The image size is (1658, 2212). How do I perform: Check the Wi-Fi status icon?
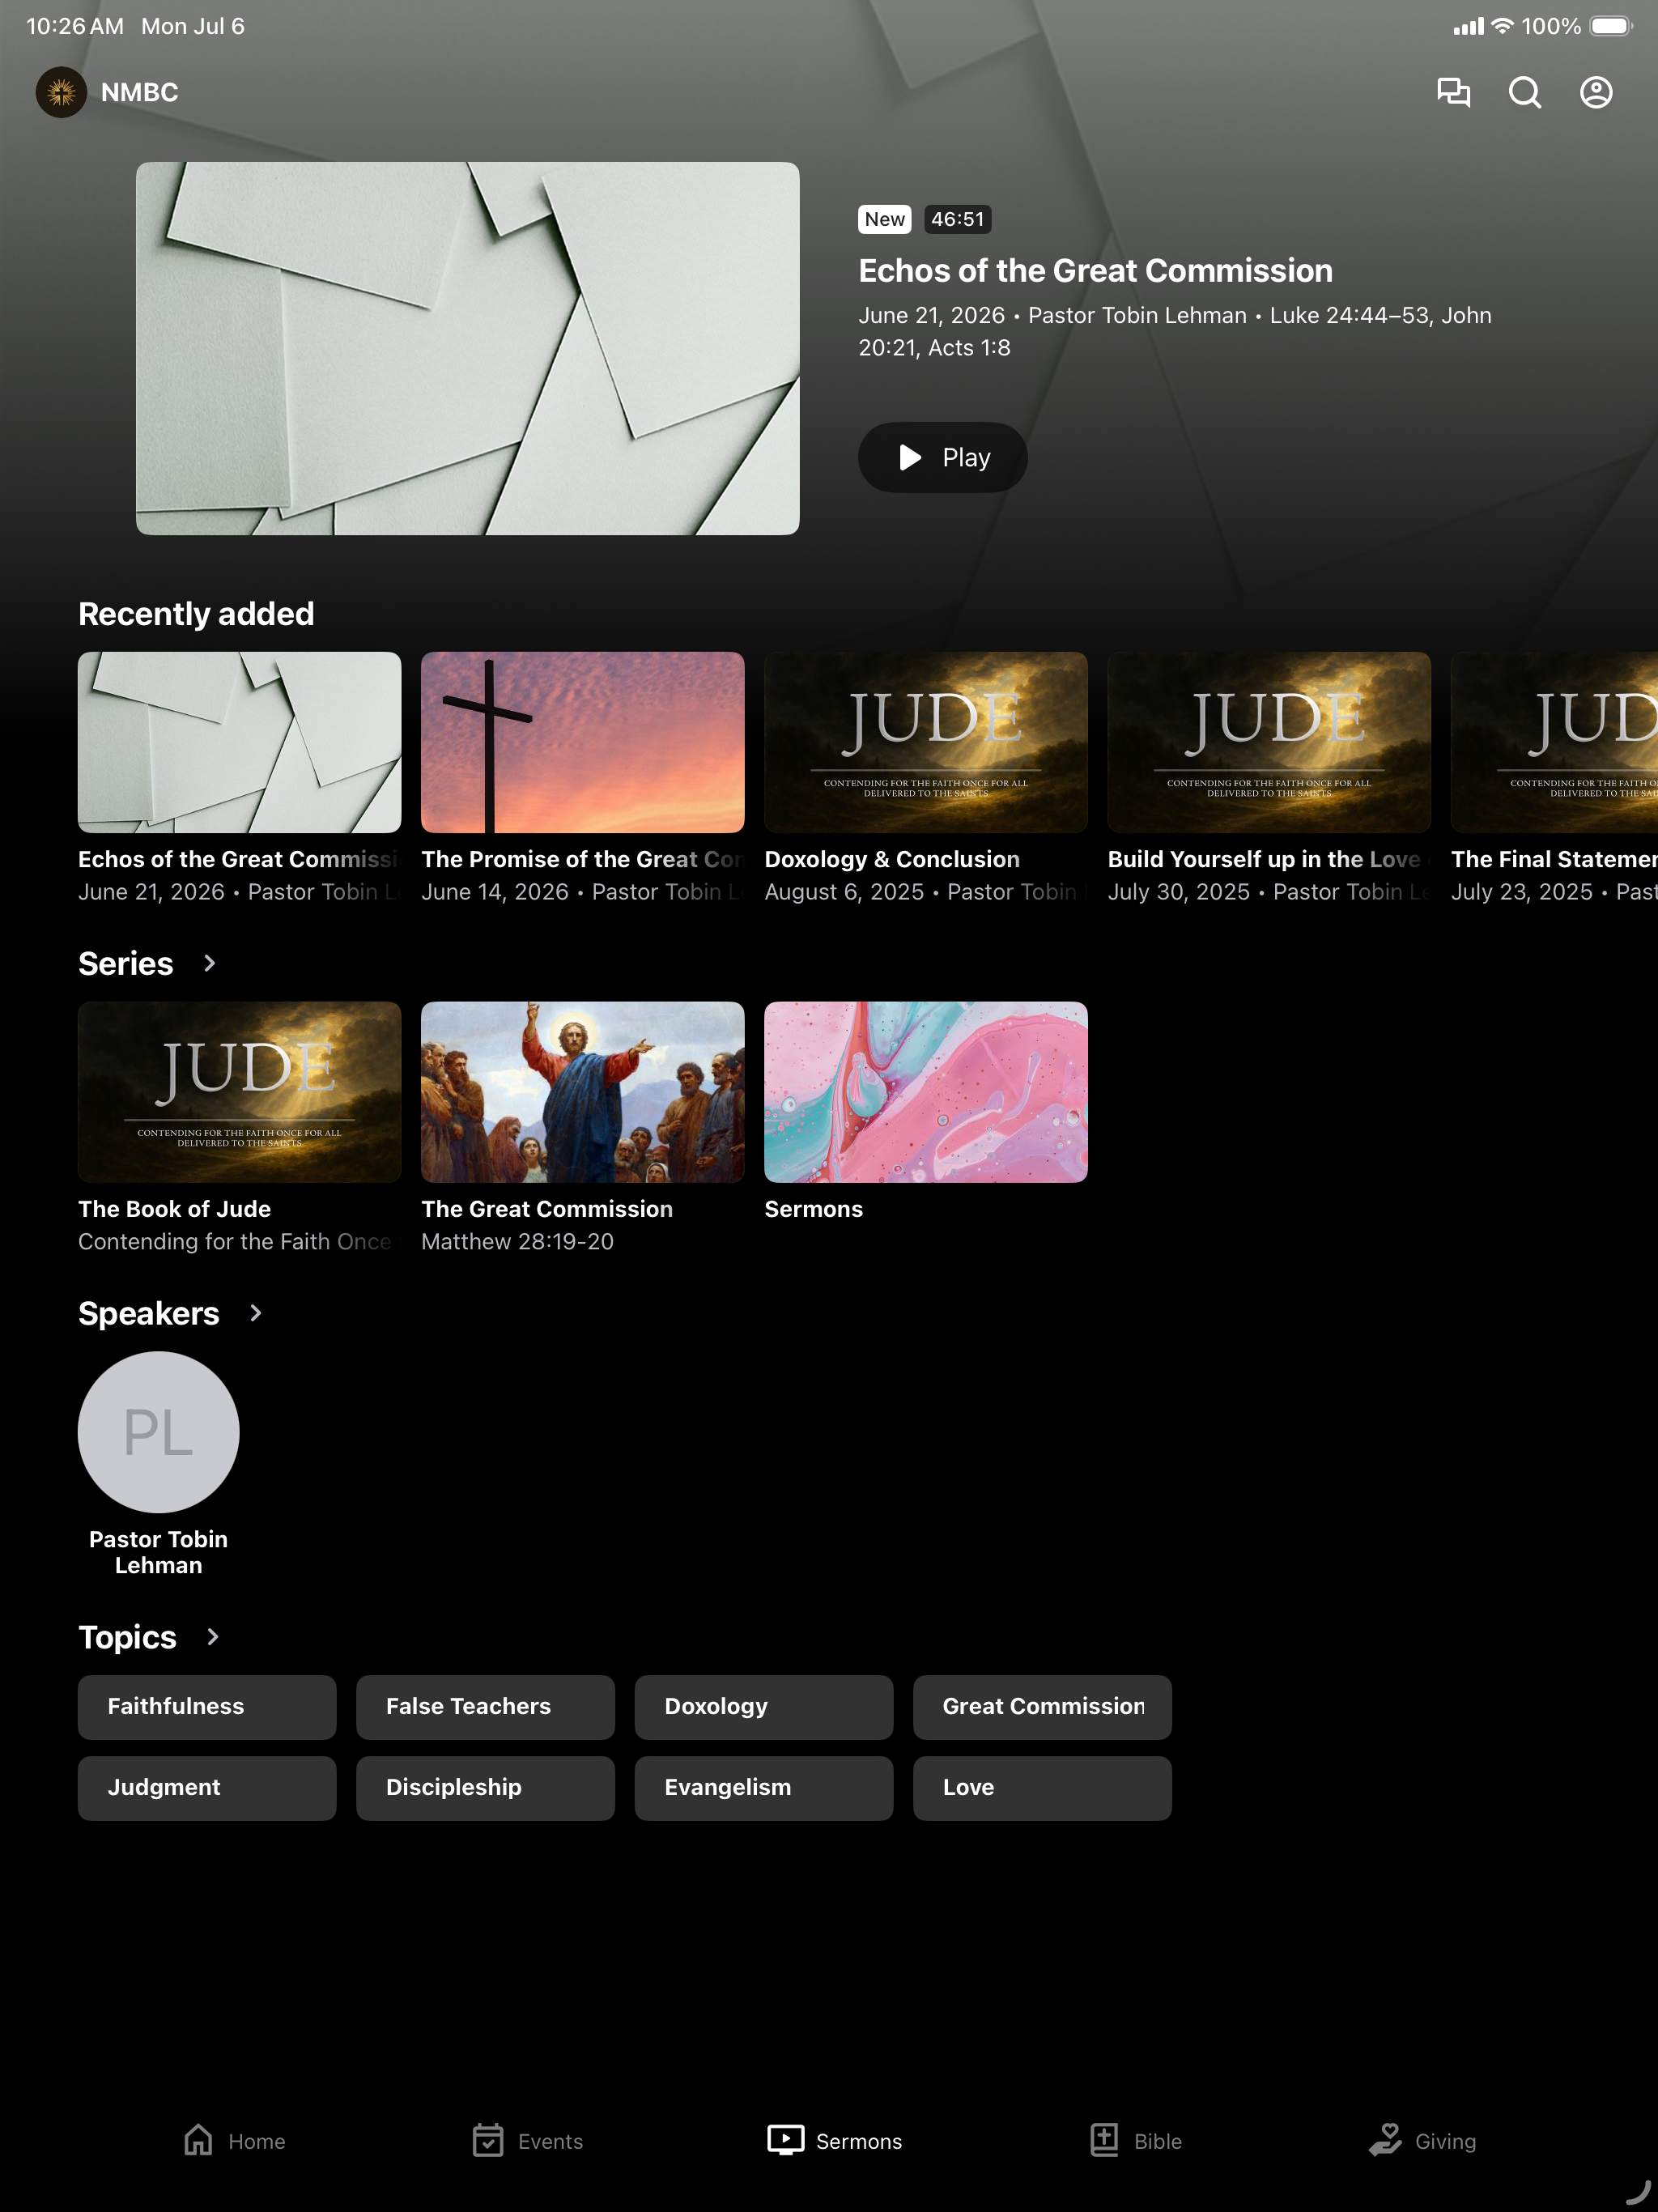[x=1502, y=26]
